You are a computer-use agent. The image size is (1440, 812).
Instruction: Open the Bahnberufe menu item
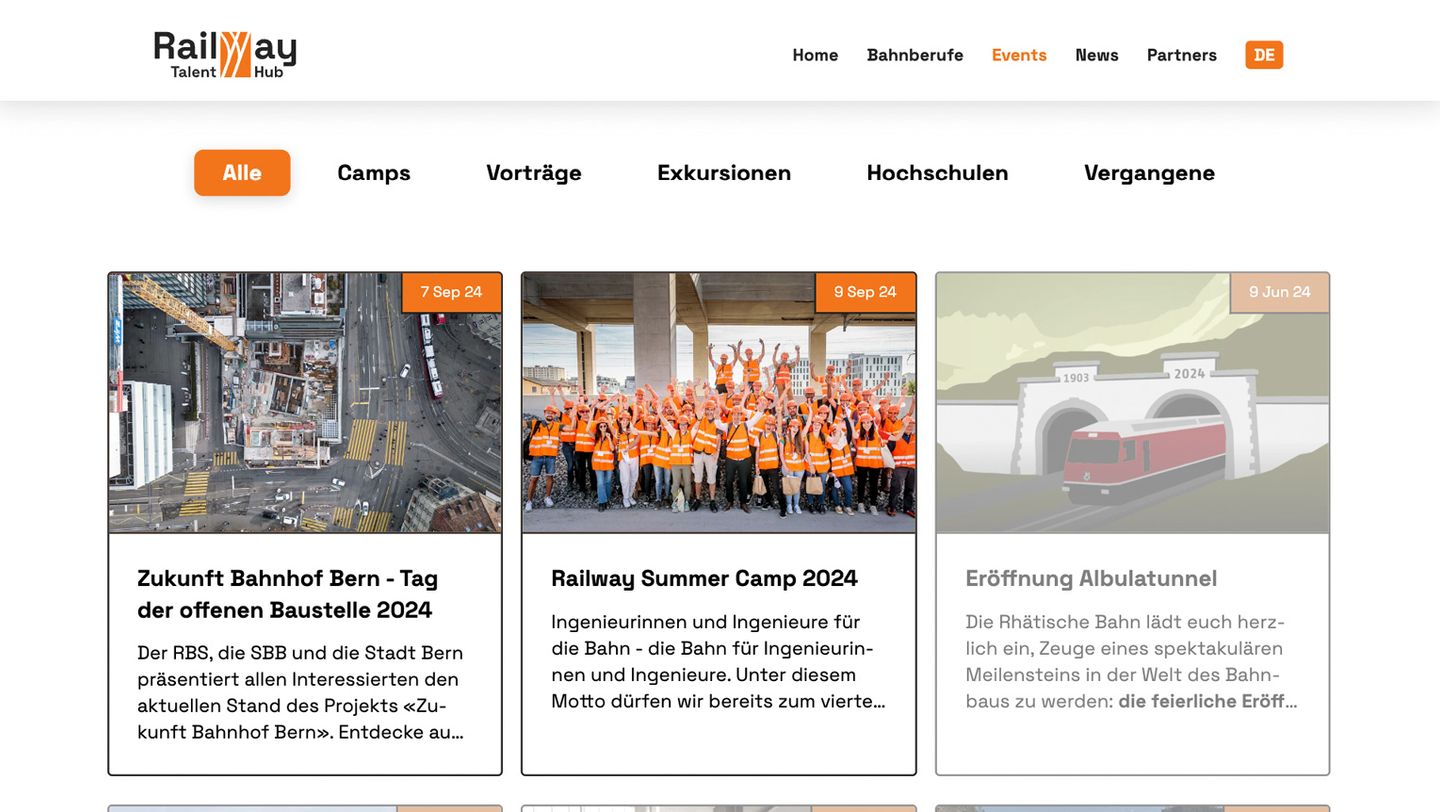(915, 55)
